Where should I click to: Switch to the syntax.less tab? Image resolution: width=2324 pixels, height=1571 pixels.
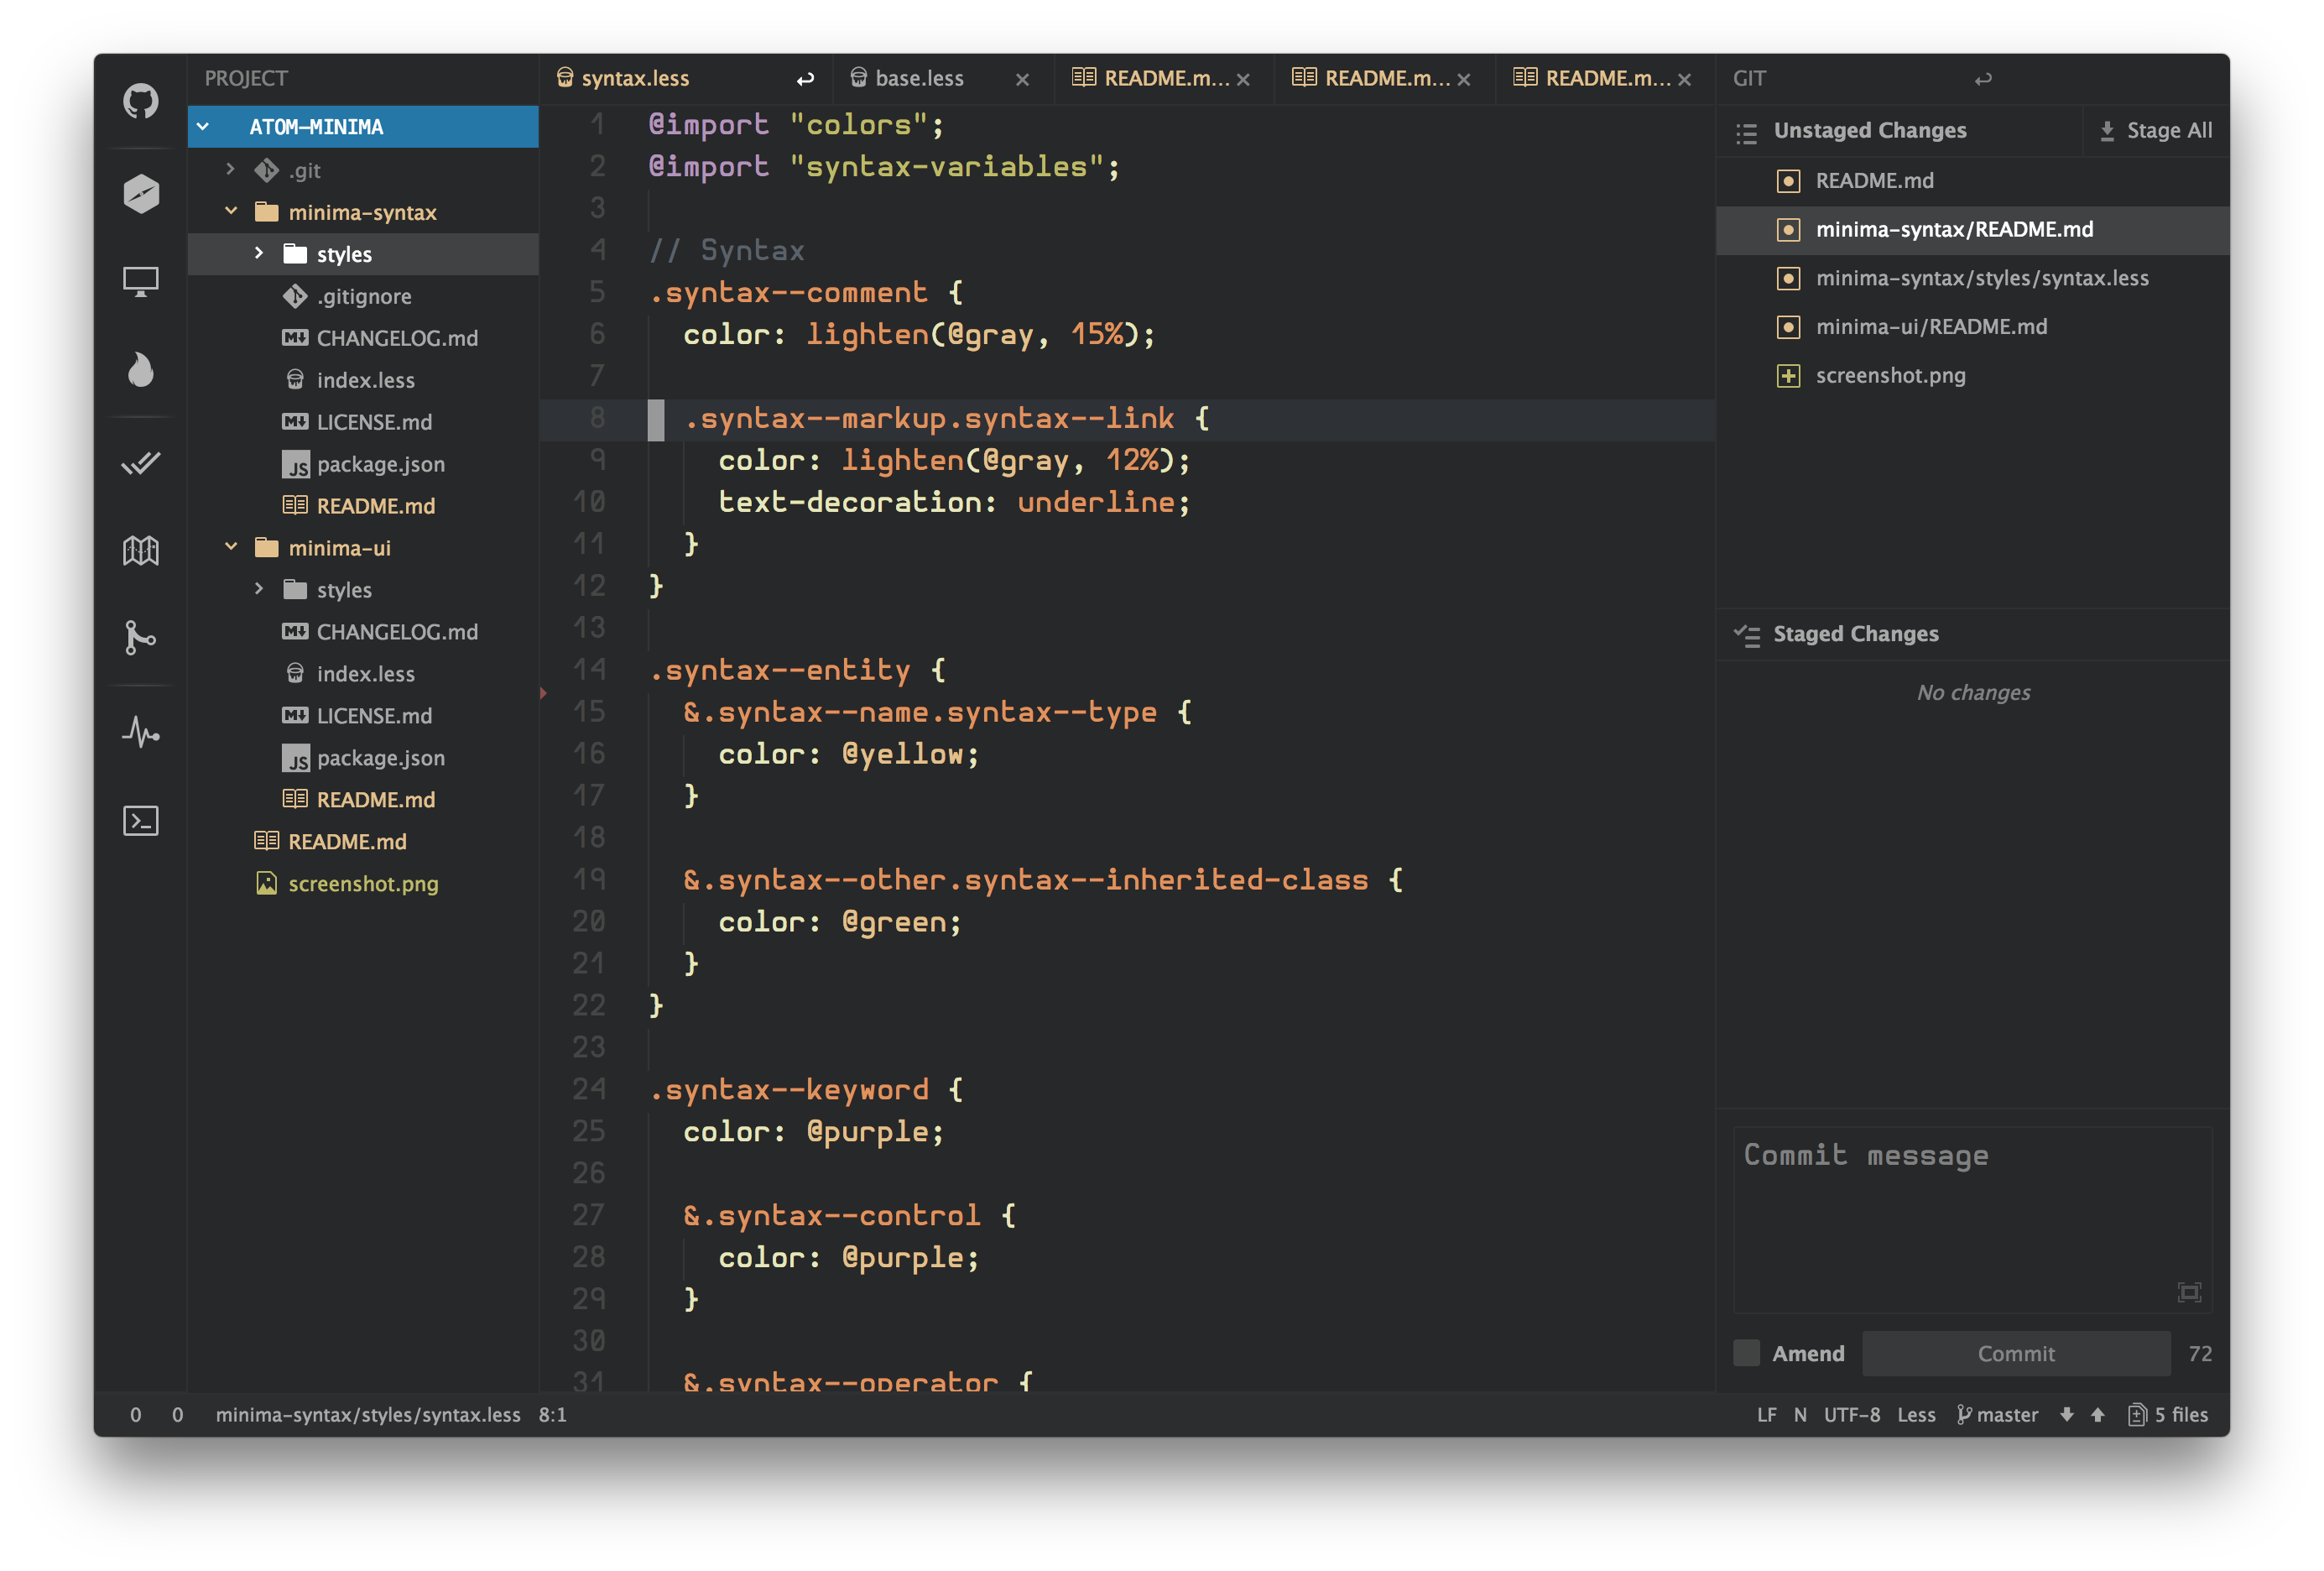coord(634,78)
